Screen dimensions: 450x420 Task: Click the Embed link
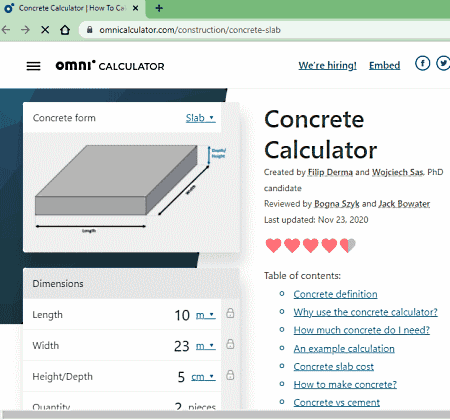click(384, 65)
